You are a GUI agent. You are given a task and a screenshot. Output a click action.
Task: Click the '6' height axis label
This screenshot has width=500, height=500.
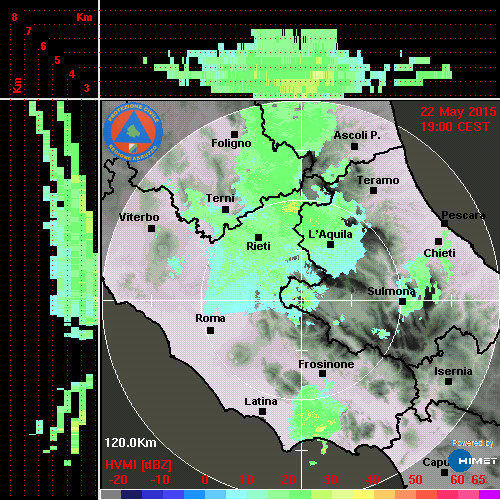[43, 46]
